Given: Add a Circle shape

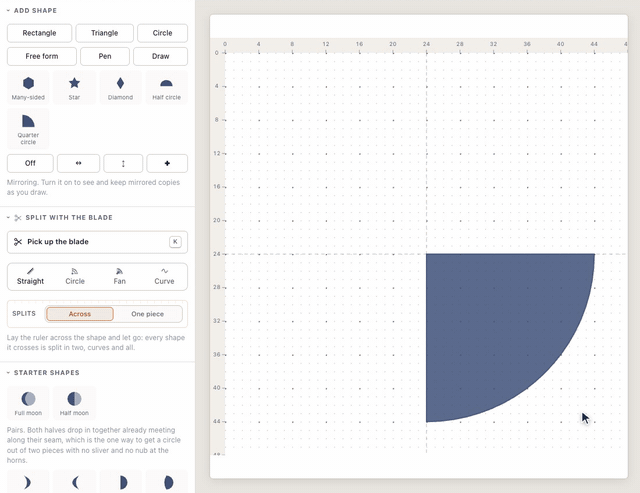Looking at the screenshot, I should coord(162,33).
